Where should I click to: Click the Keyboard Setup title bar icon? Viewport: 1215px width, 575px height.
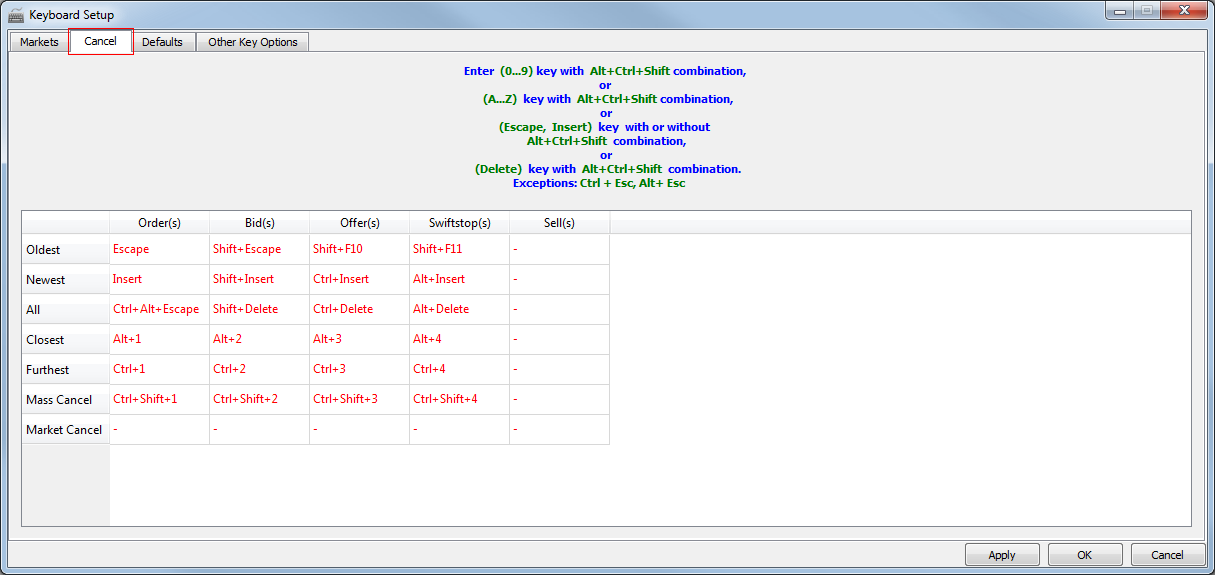[x=16, y=15]
